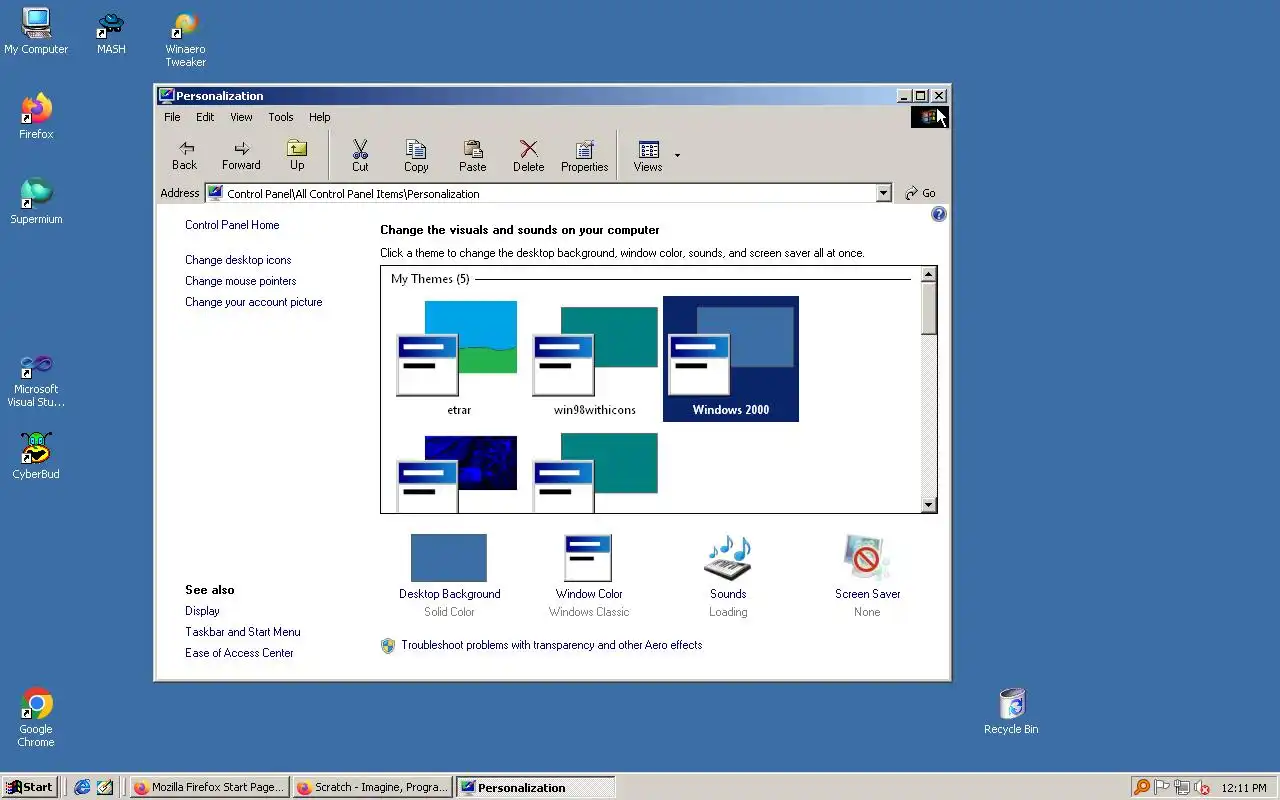Image resolution: width=1280 pixels, height=800 pixels.
Task: Click Change your account picture link
Action: (x=253, y=302)
